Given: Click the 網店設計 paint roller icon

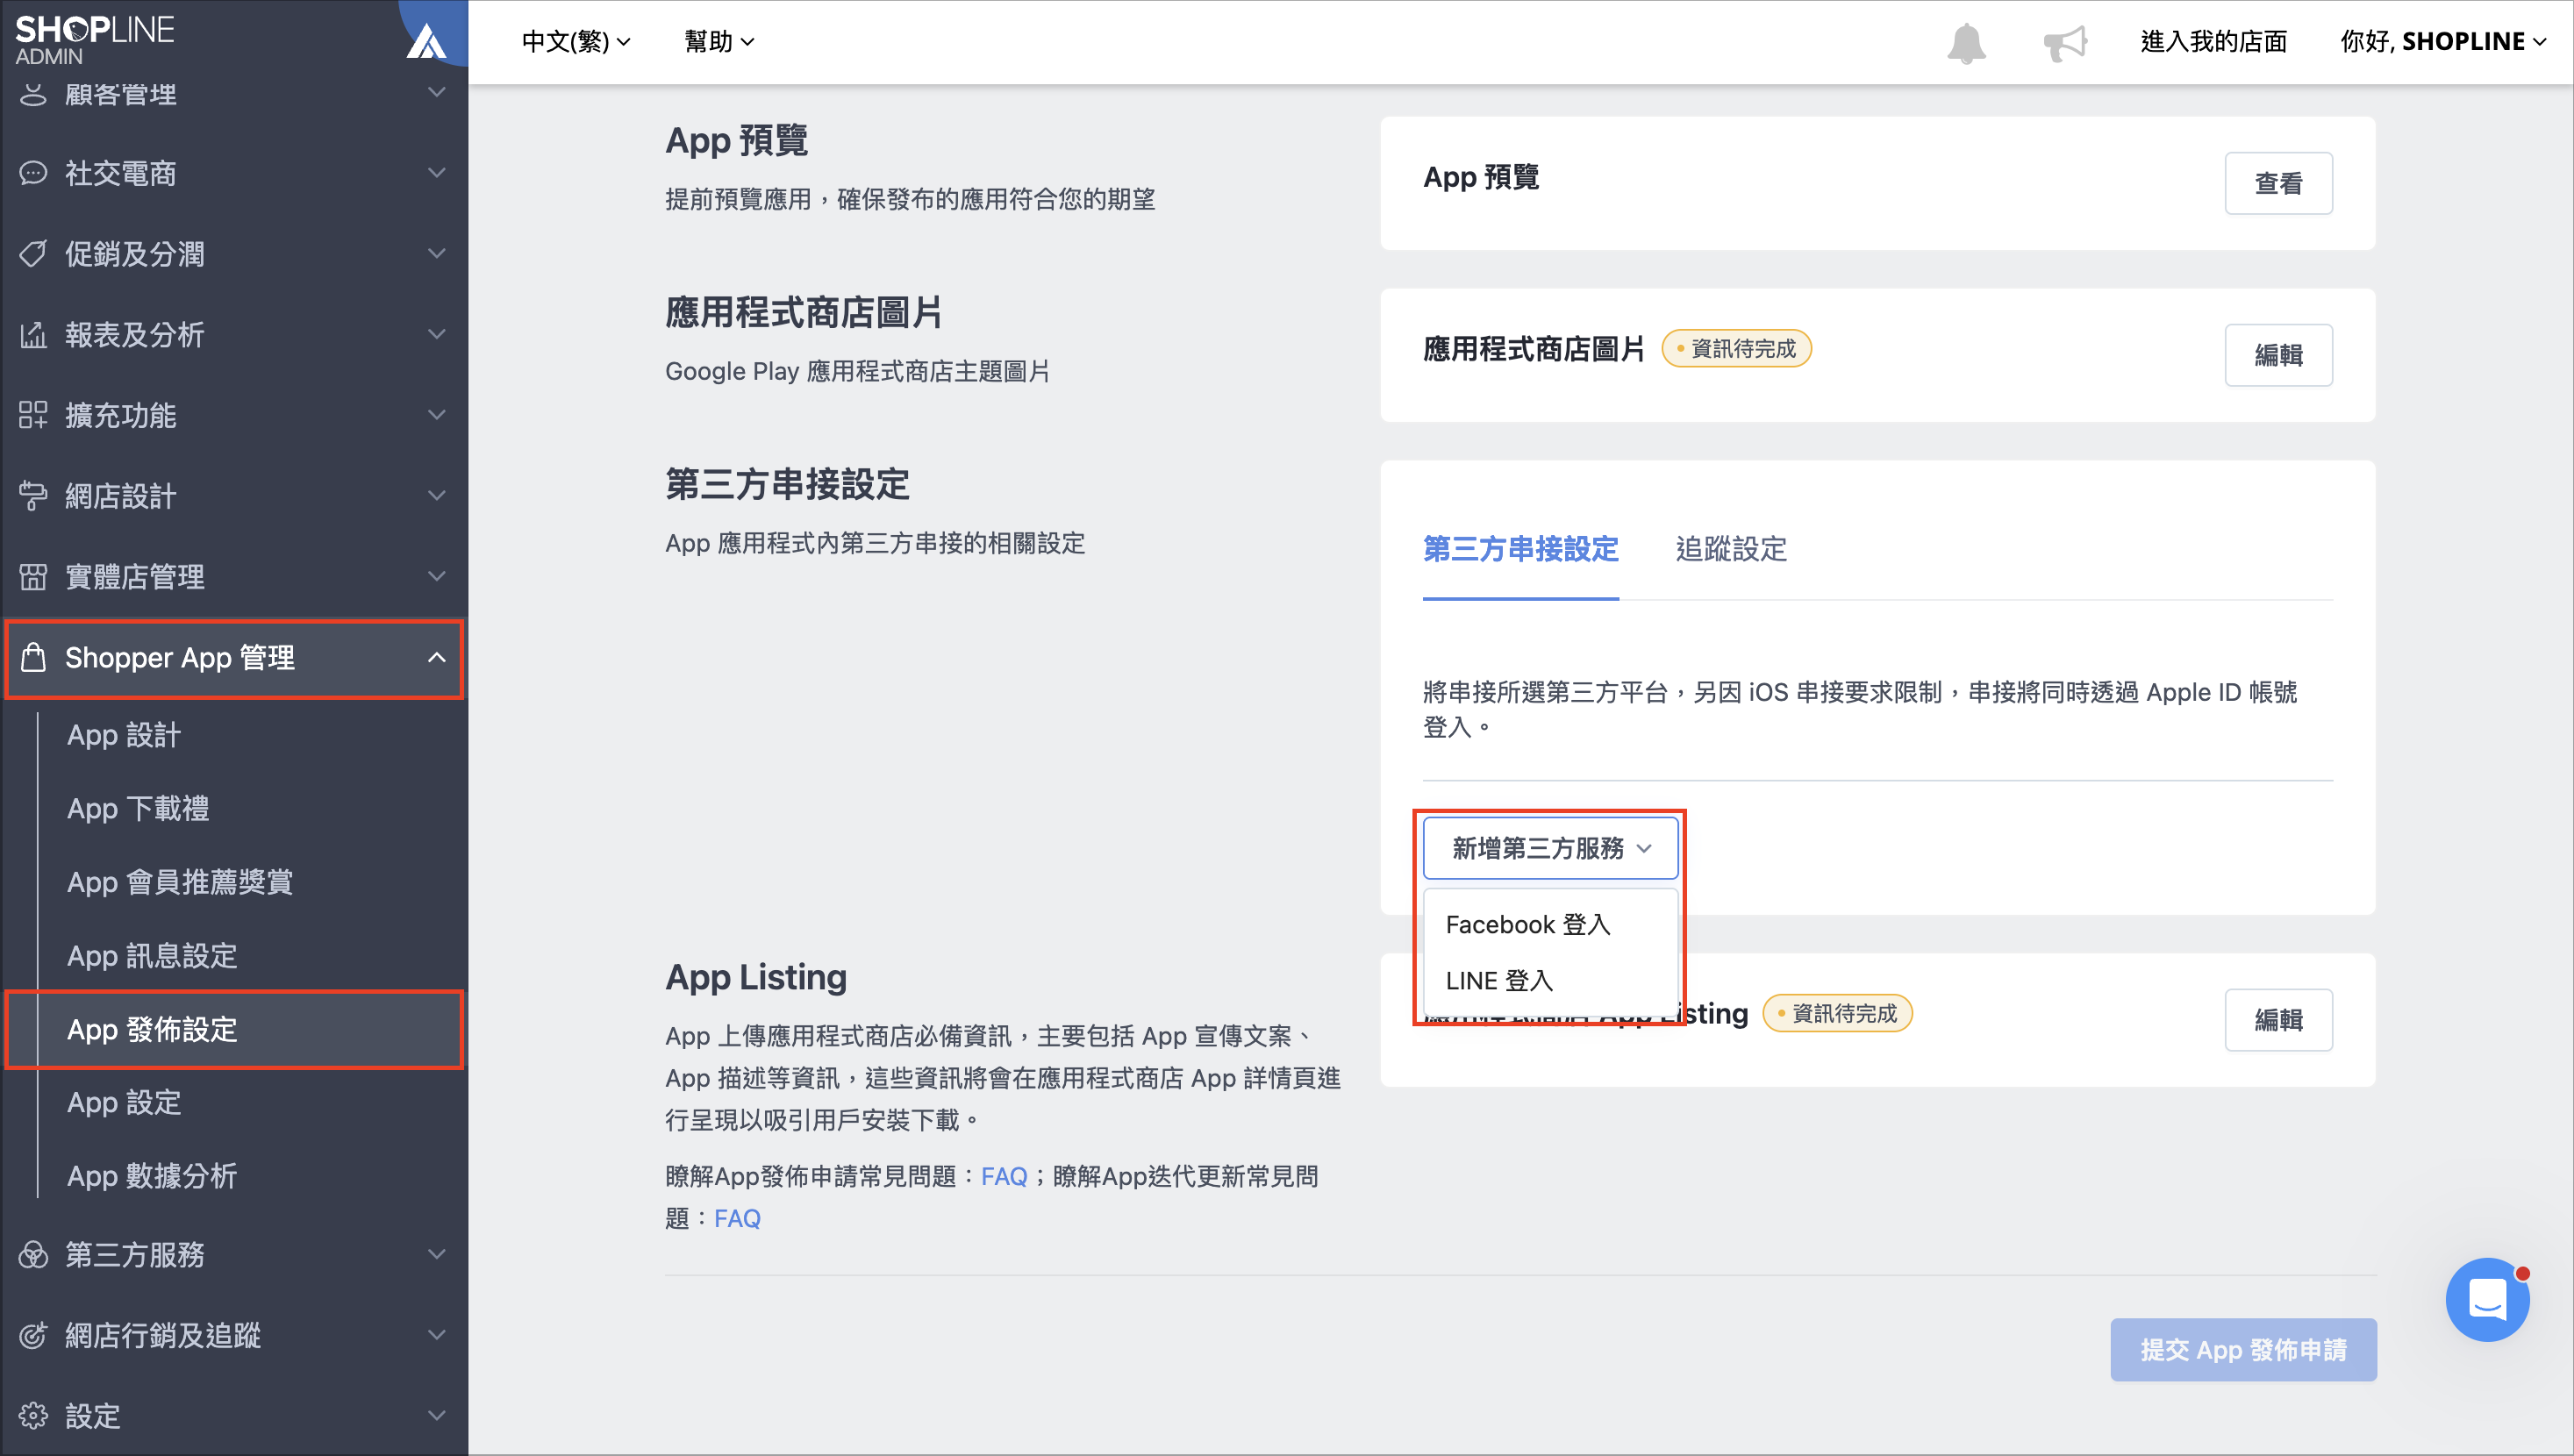Looking at the screenshot, I should click(33, 495).
